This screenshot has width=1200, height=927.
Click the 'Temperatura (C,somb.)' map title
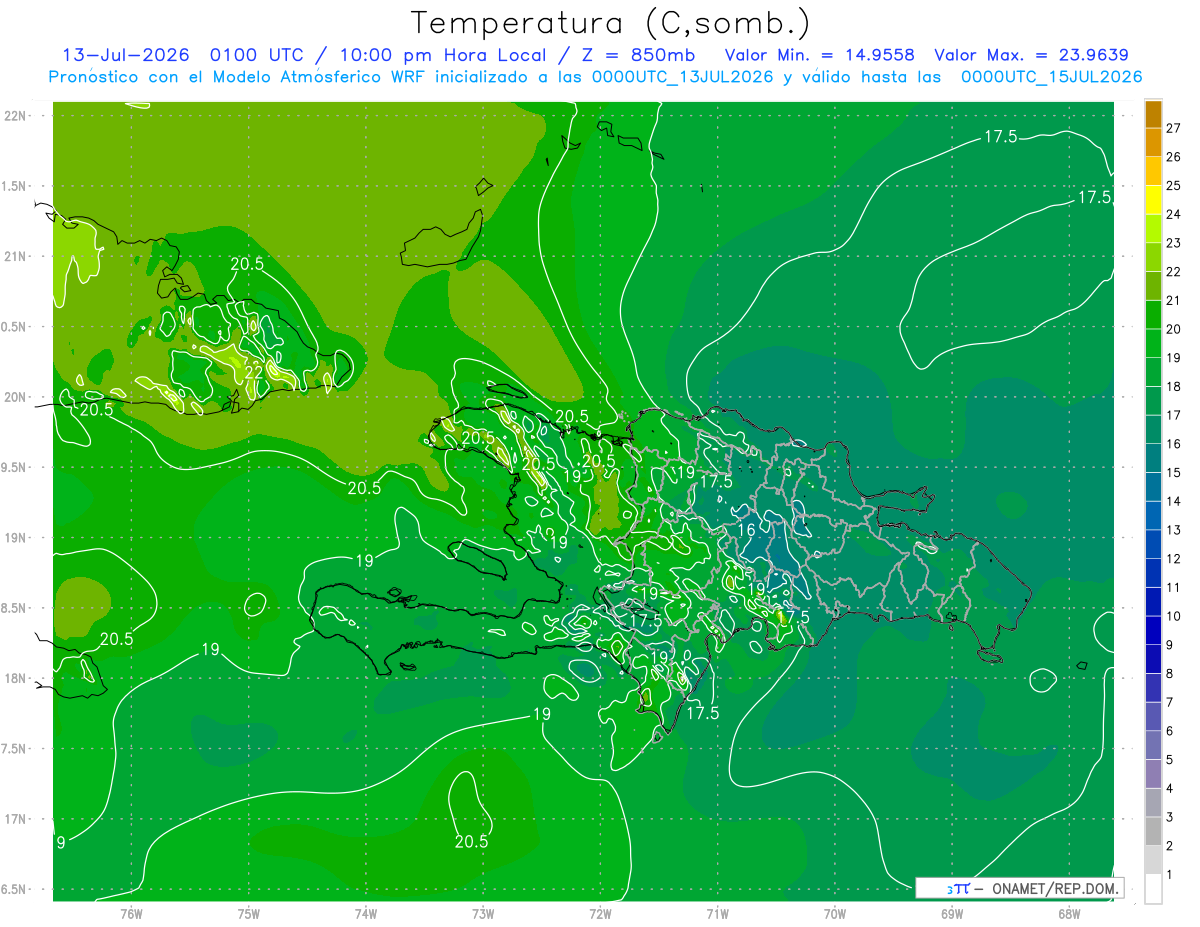(610, 22)
